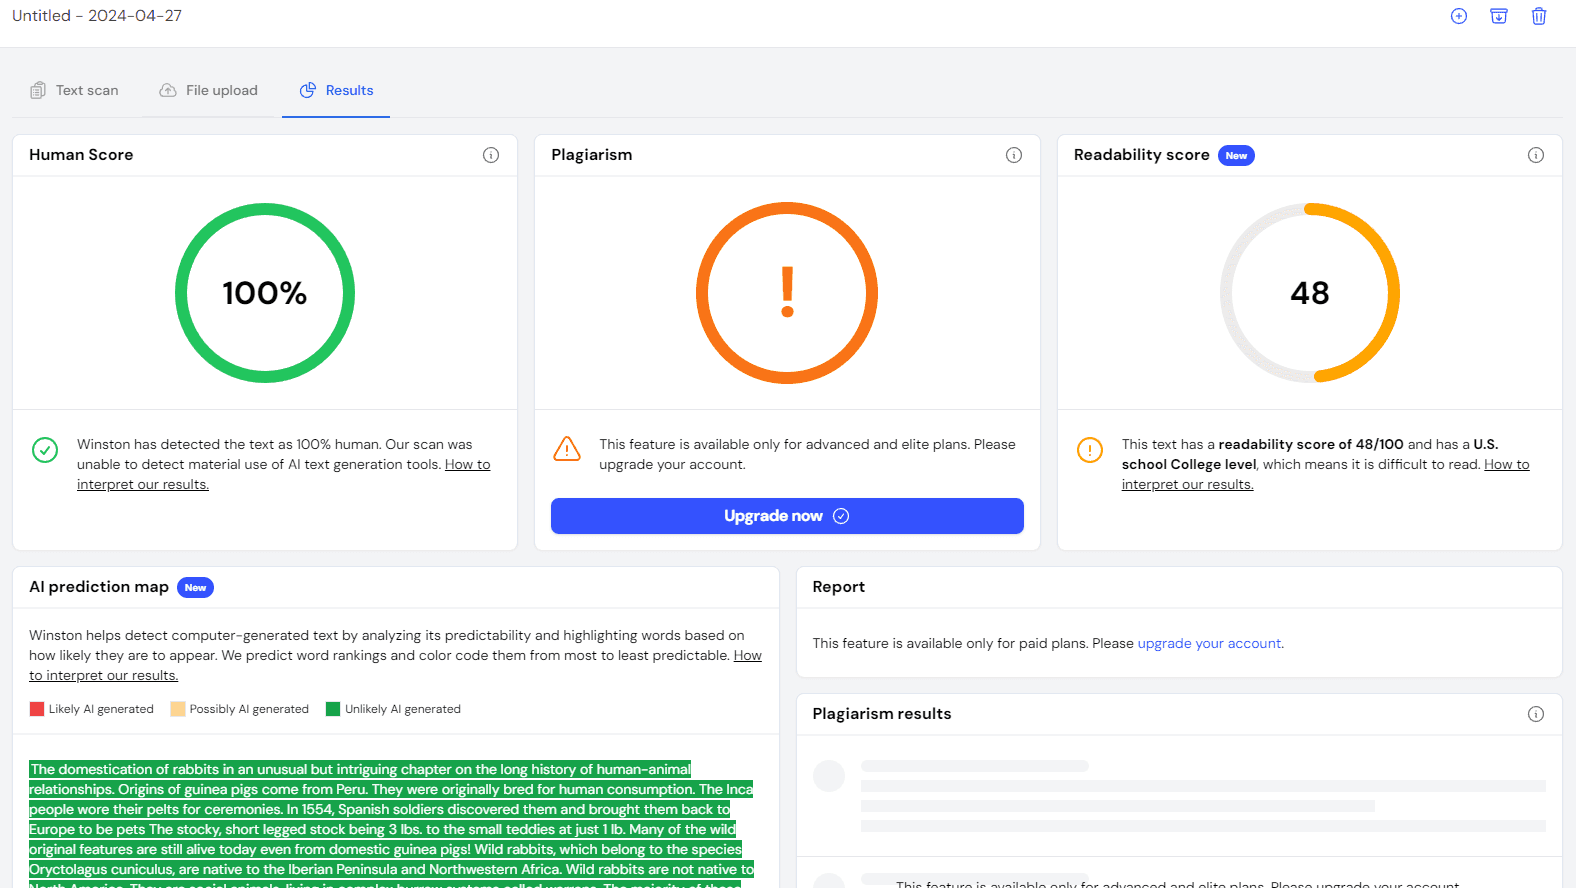Delete the scan with the trash icon
The width and height of the screenshot is (1576, 888).
1539,16
